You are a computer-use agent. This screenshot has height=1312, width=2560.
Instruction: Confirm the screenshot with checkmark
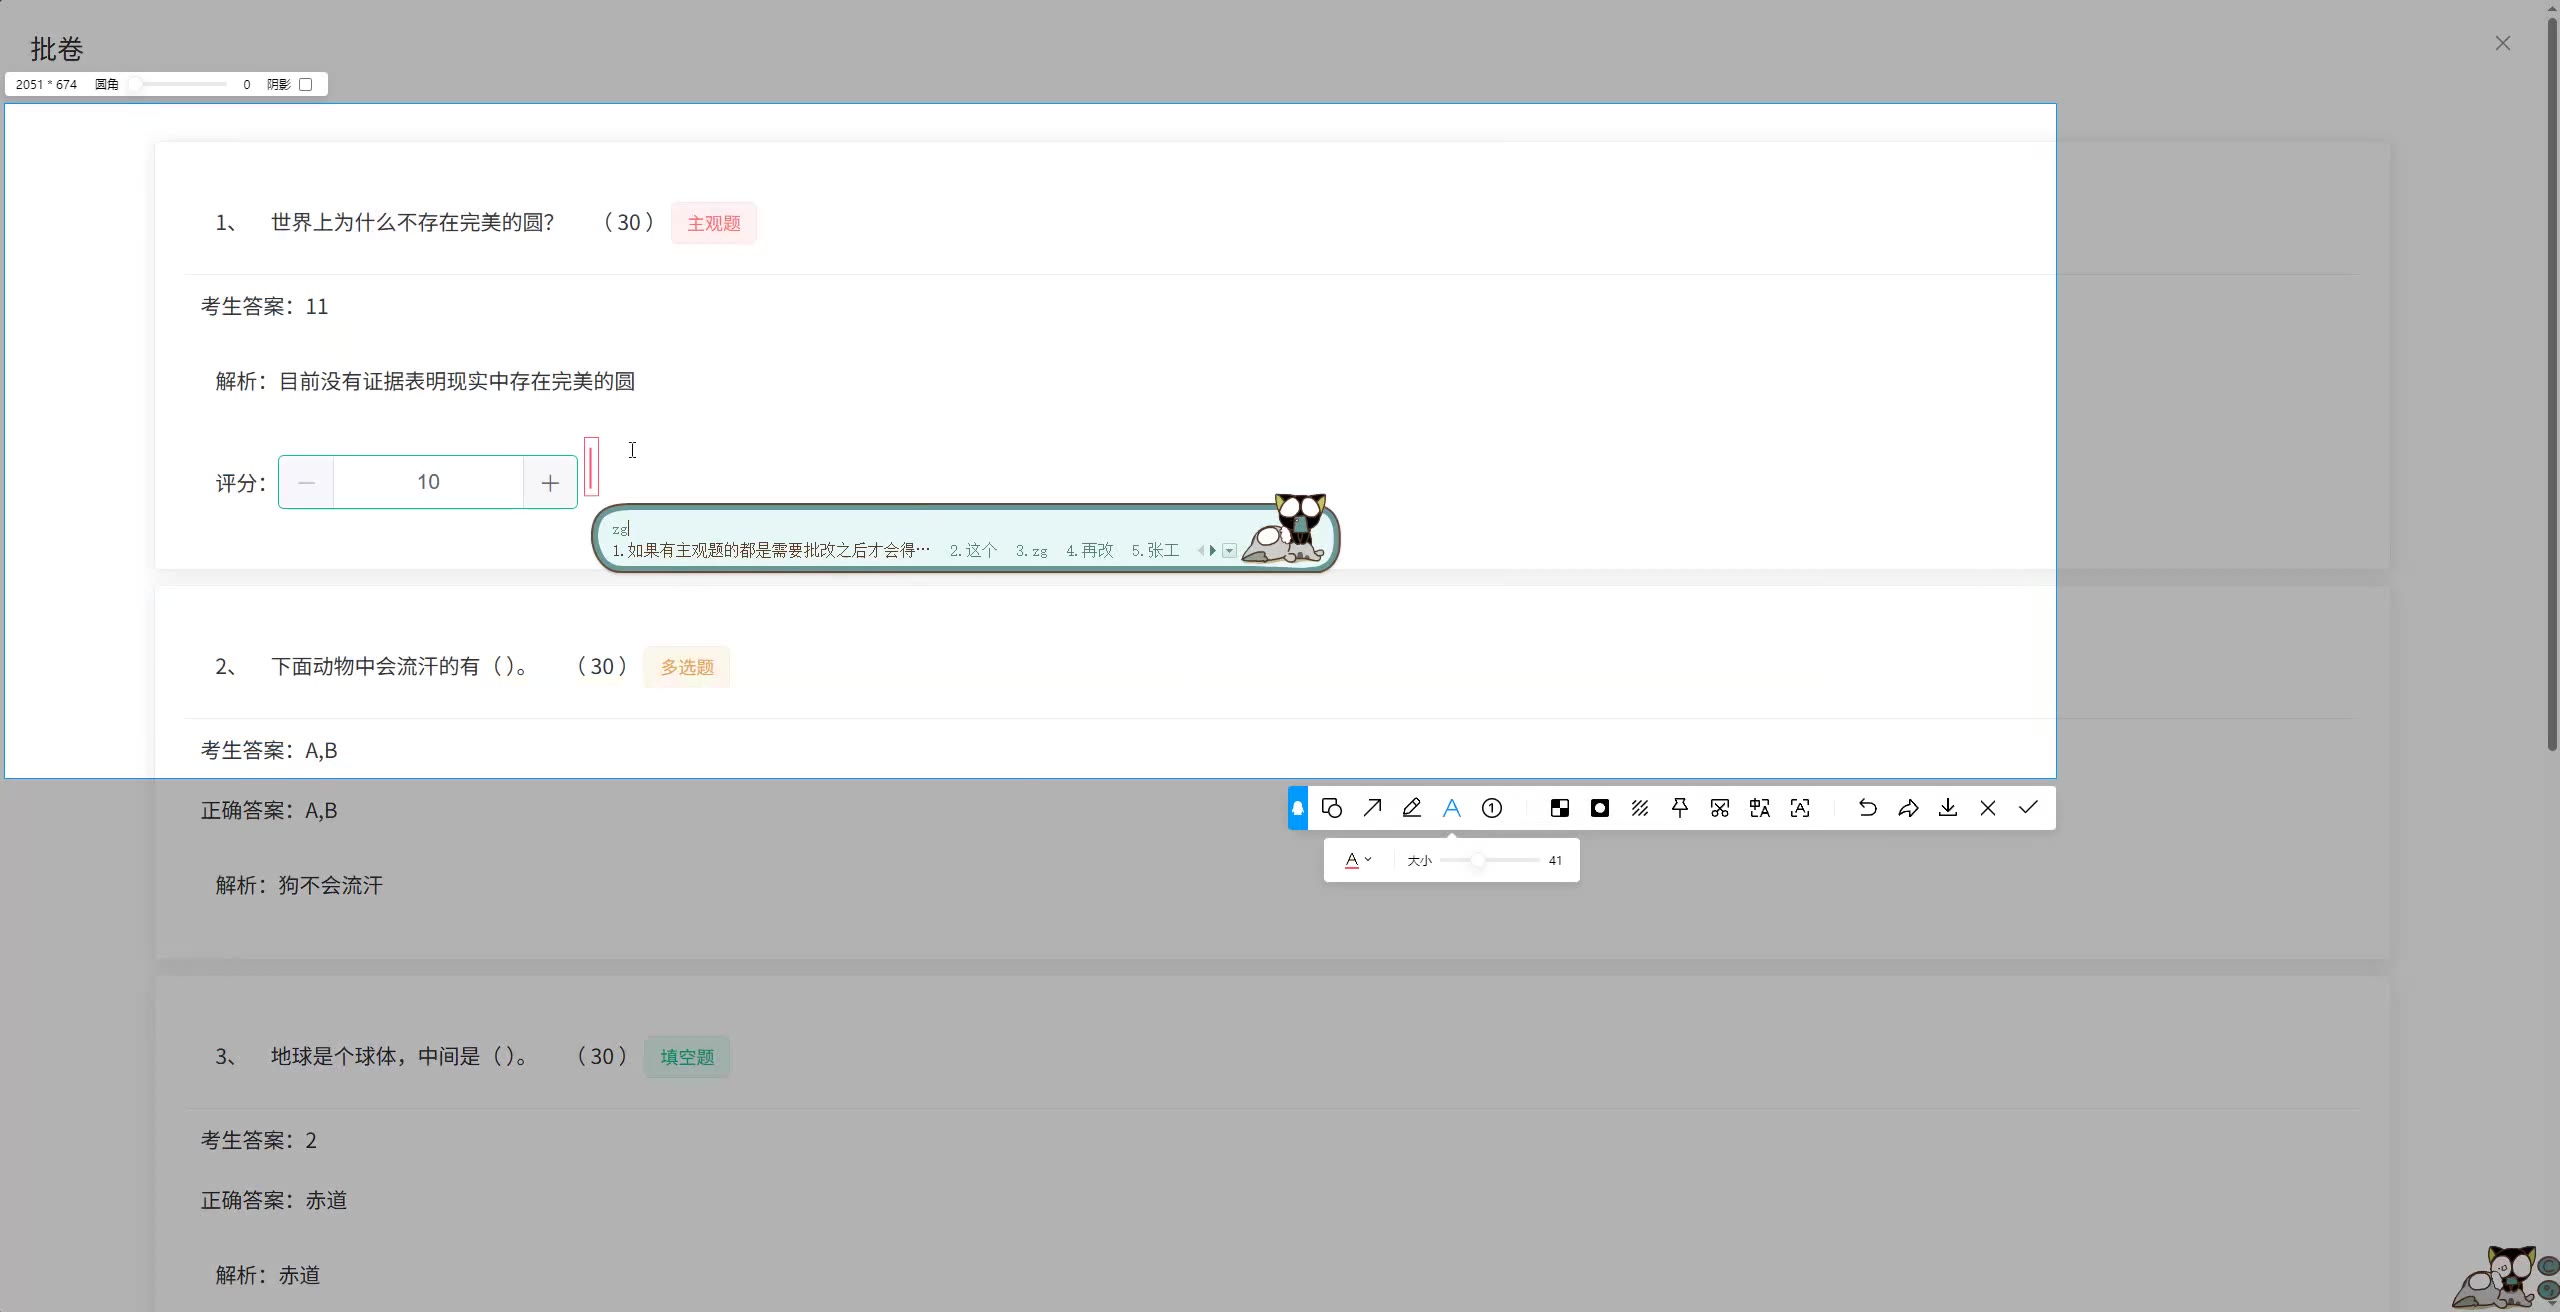(2028, 808)
